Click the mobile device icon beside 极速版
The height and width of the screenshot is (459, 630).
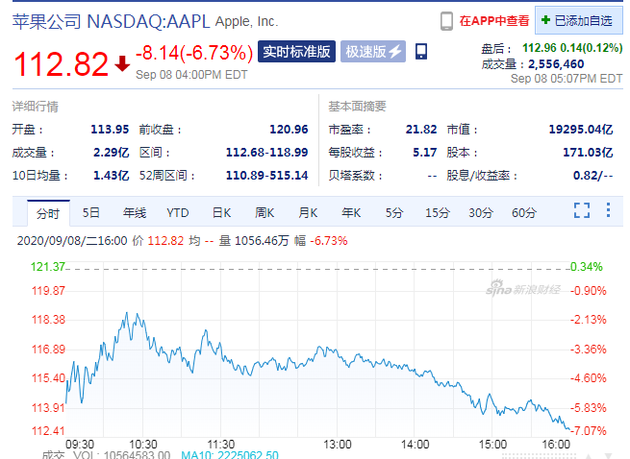coord(421,51)
